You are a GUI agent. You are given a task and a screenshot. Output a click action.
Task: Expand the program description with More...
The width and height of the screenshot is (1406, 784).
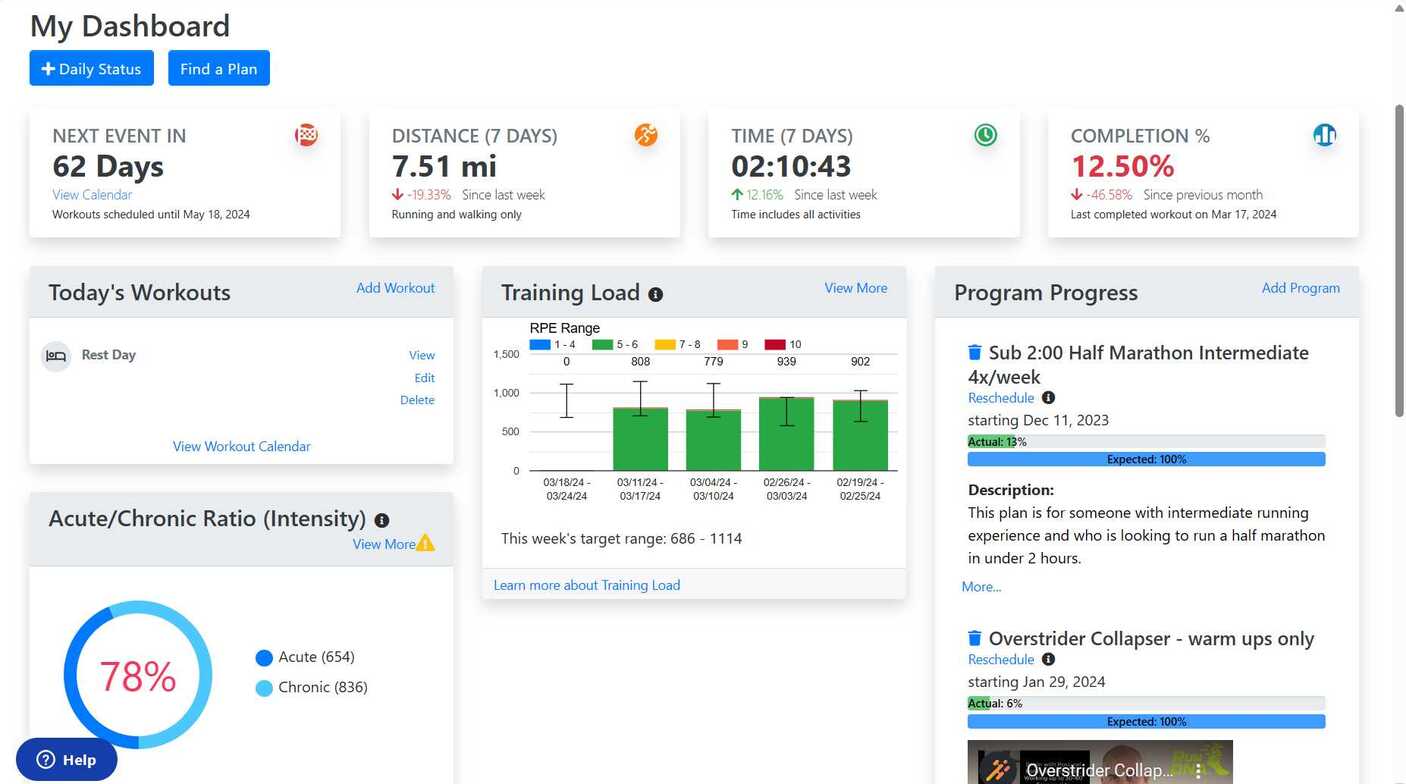coord(981,587)
